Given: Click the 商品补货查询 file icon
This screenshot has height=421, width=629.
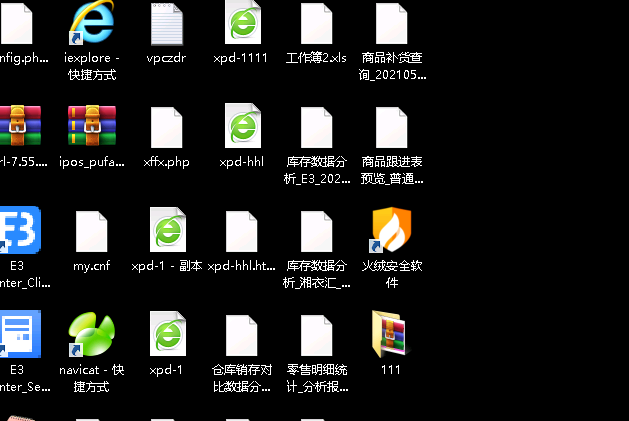Looking at the screenshot, I should pyautogui.click(x=391, y=24).
